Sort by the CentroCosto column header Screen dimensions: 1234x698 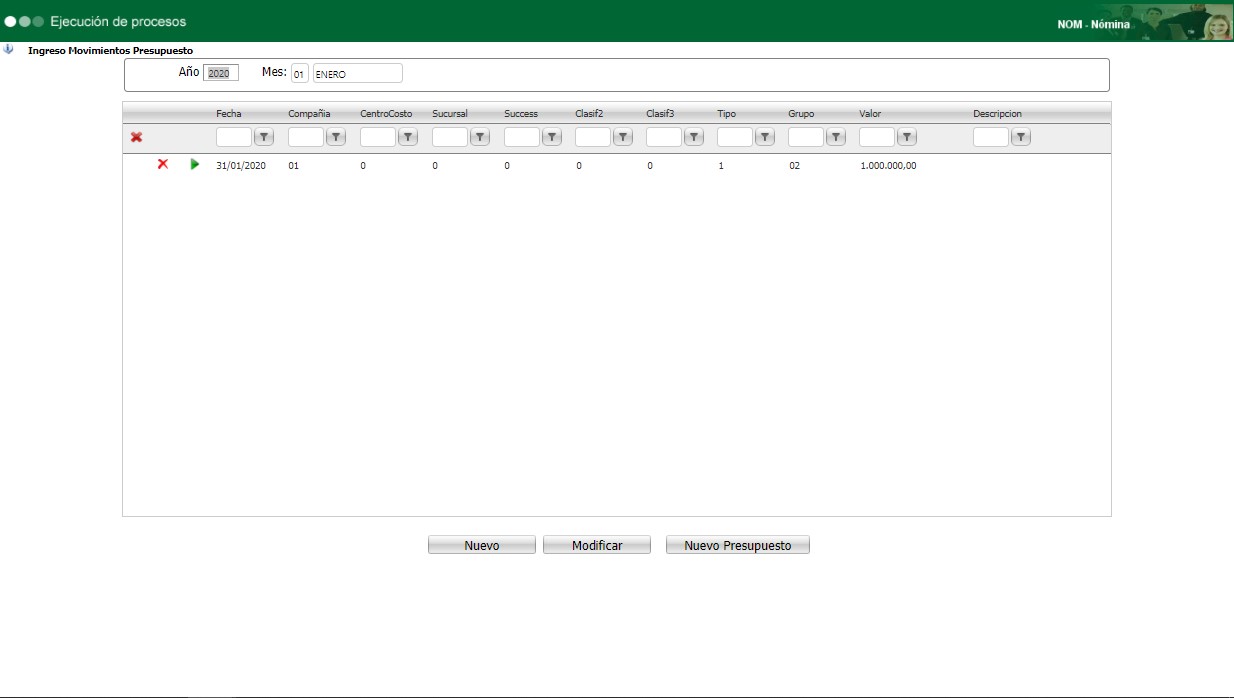coord(386,114)
